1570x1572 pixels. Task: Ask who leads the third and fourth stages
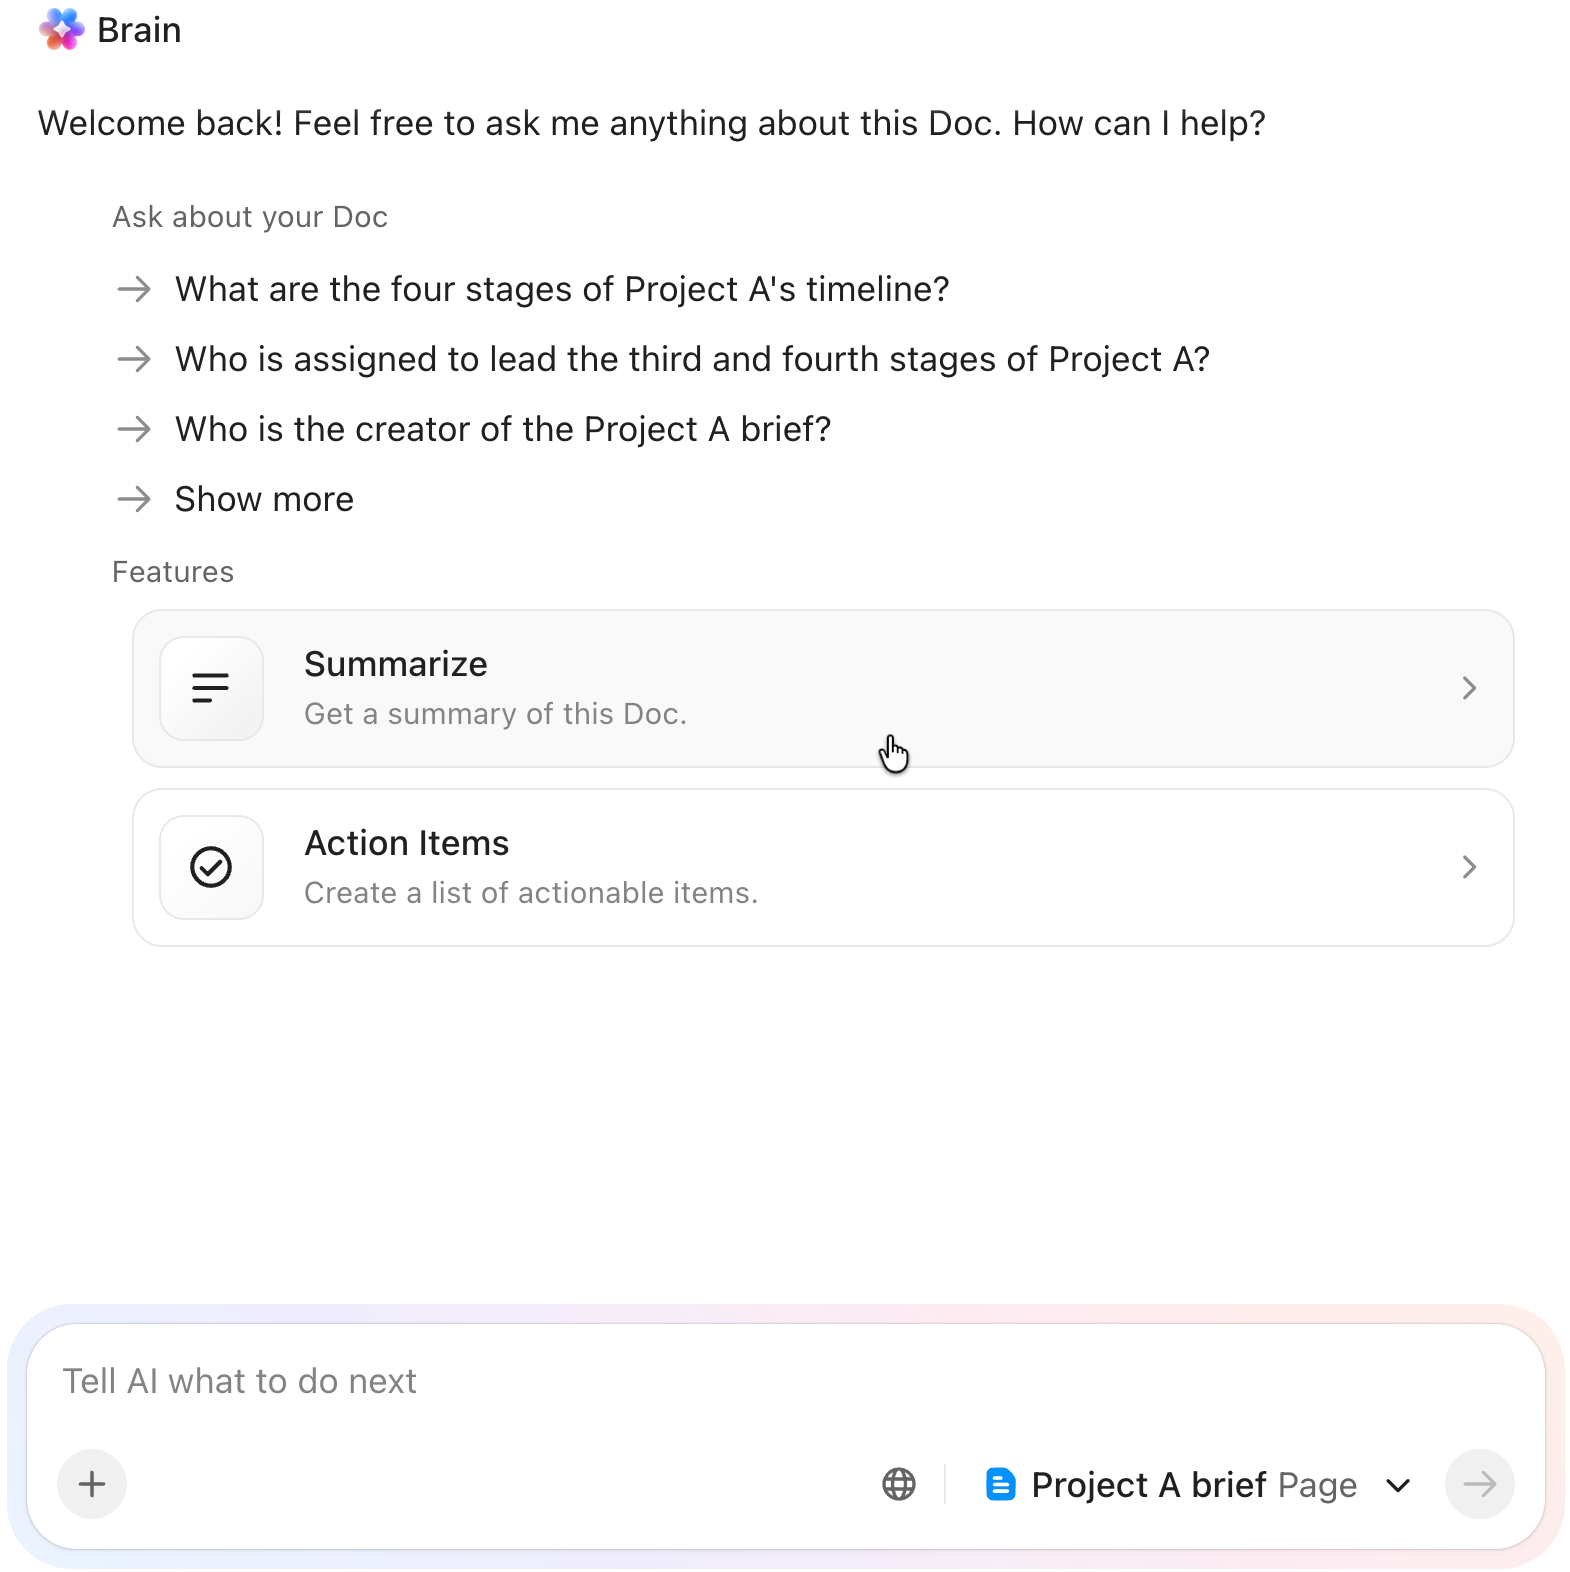pos(692,359)
